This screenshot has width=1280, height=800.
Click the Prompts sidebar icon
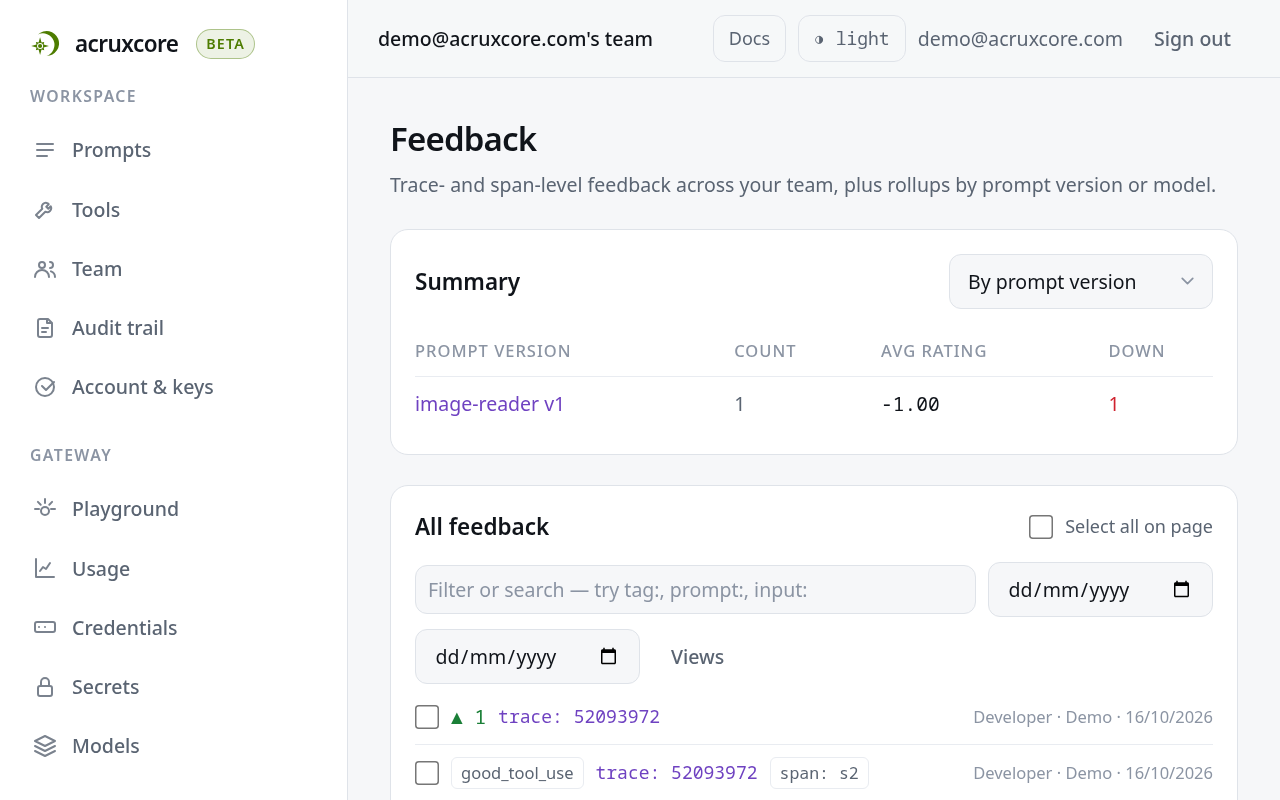(x=45, y=150)
